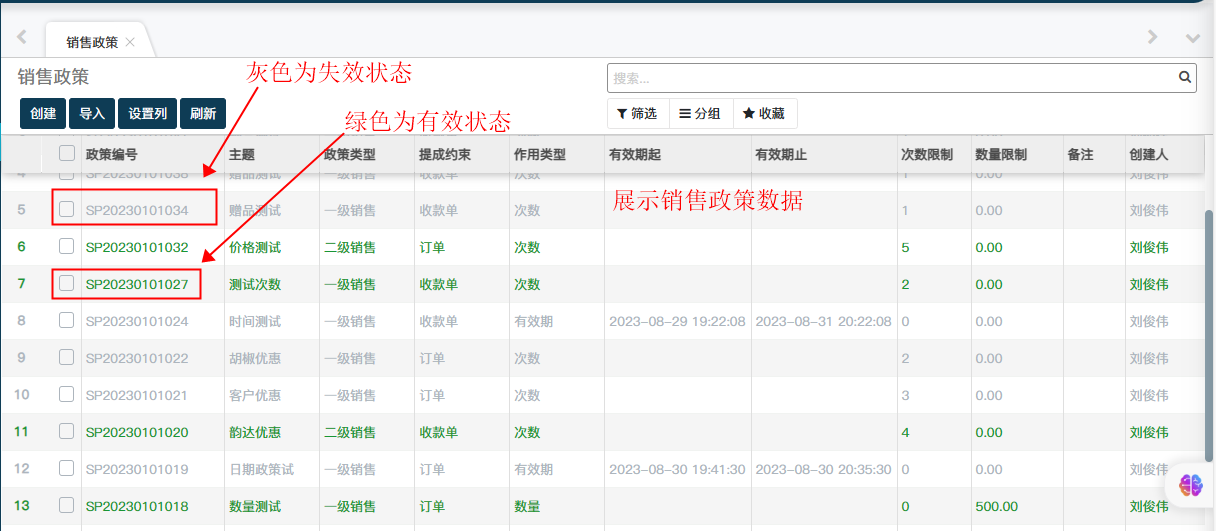Open the brain assistant icon
The height and width of the screenshot is (531, 1216).
(1191, 485)
